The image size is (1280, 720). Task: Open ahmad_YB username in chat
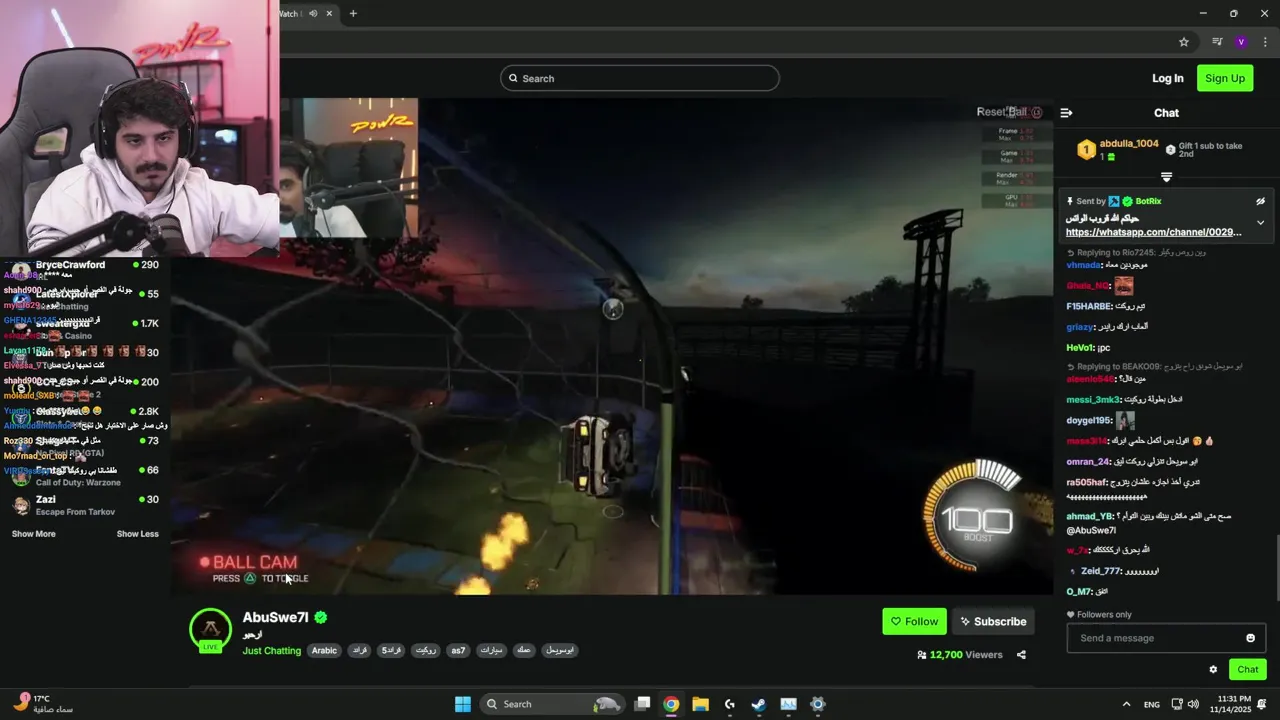[1089, 516]
